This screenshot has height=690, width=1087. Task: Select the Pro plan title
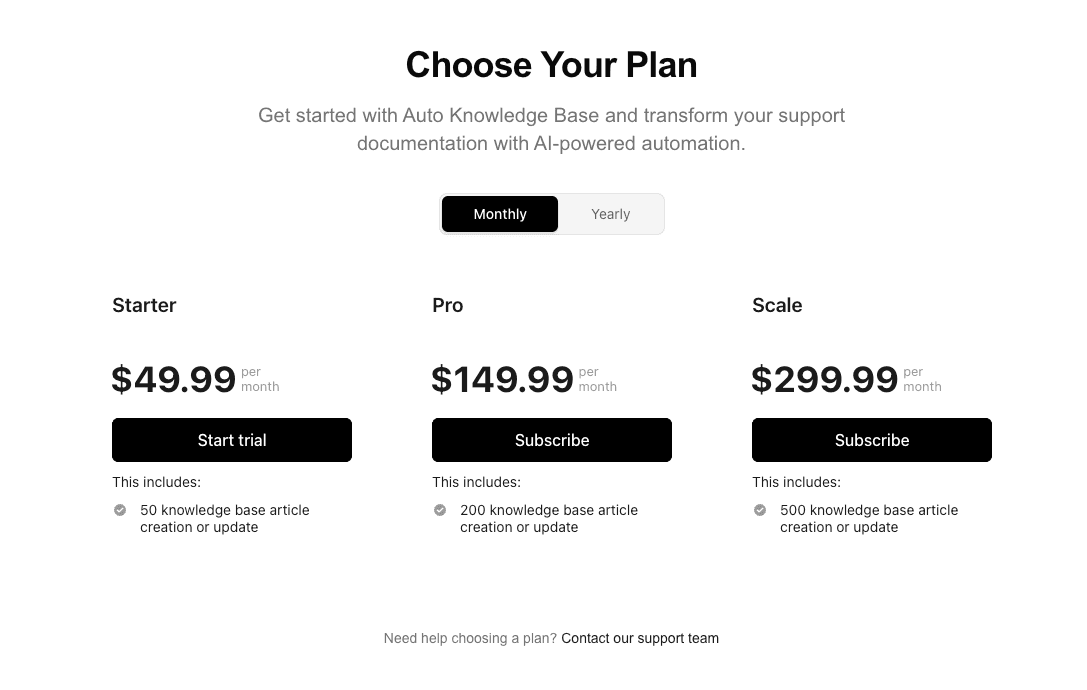coord(447,305)
